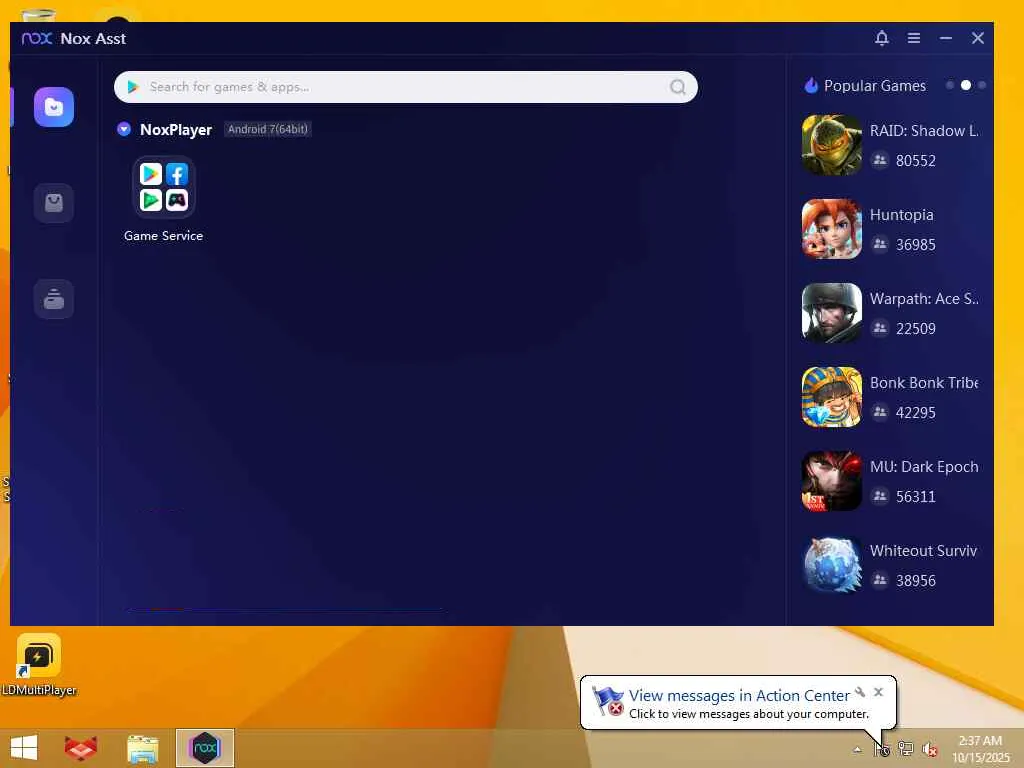Open the red fox taskbar app

[81, 748]
